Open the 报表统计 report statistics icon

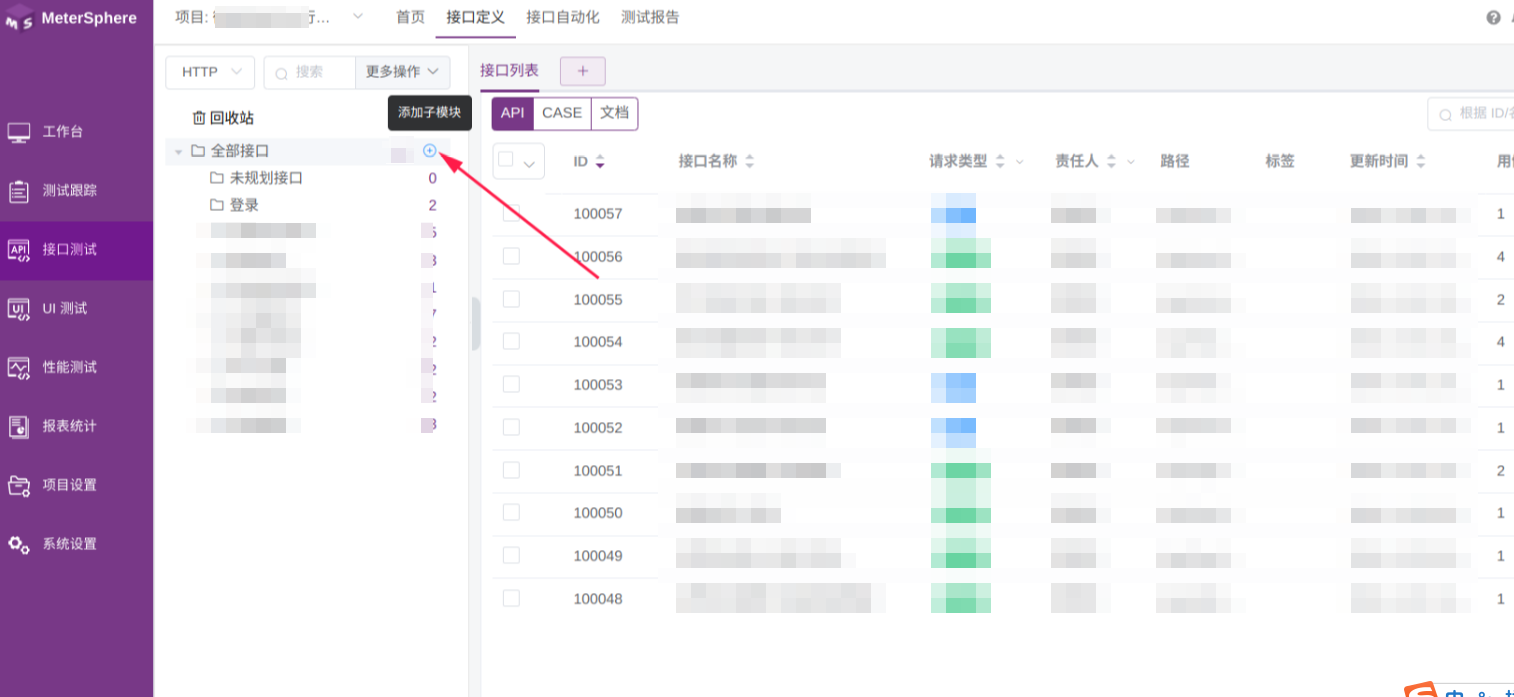[19, 427]
